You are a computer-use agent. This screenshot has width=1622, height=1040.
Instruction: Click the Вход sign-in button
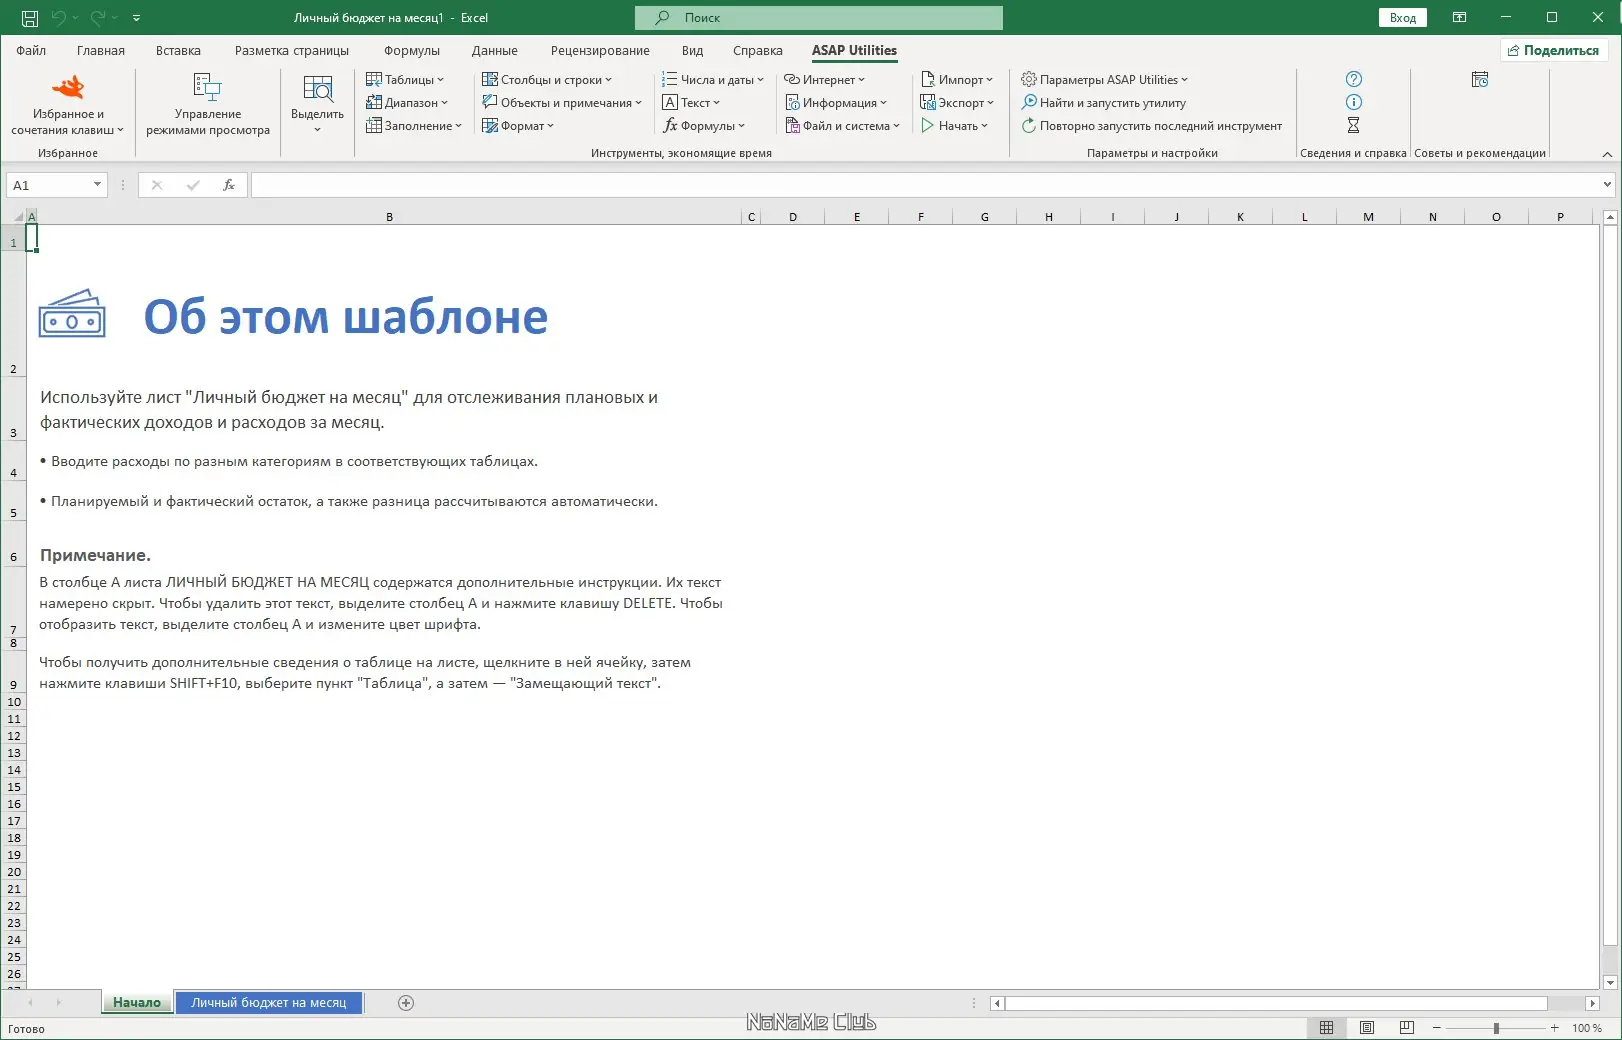point(1401,17)
